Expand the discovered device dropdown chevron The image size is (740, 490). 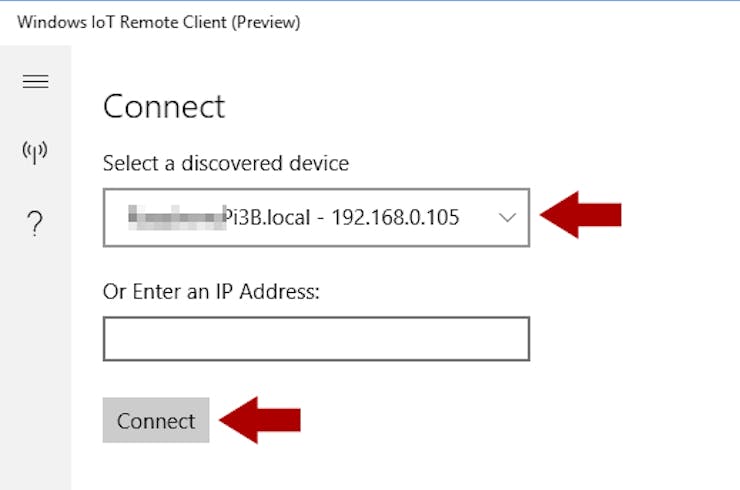pos(507,218)
